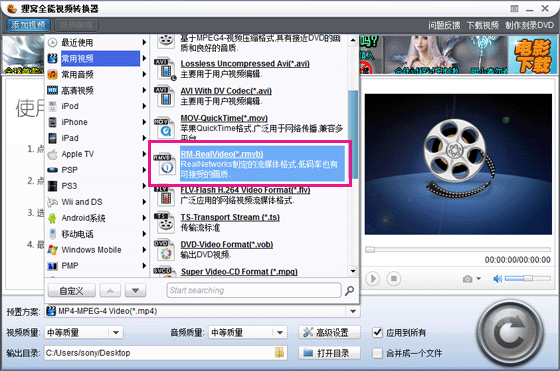
Task: Select Super Video-CD Format (*.mpg)
Action: pyautogui.click(x=239, y=272)
